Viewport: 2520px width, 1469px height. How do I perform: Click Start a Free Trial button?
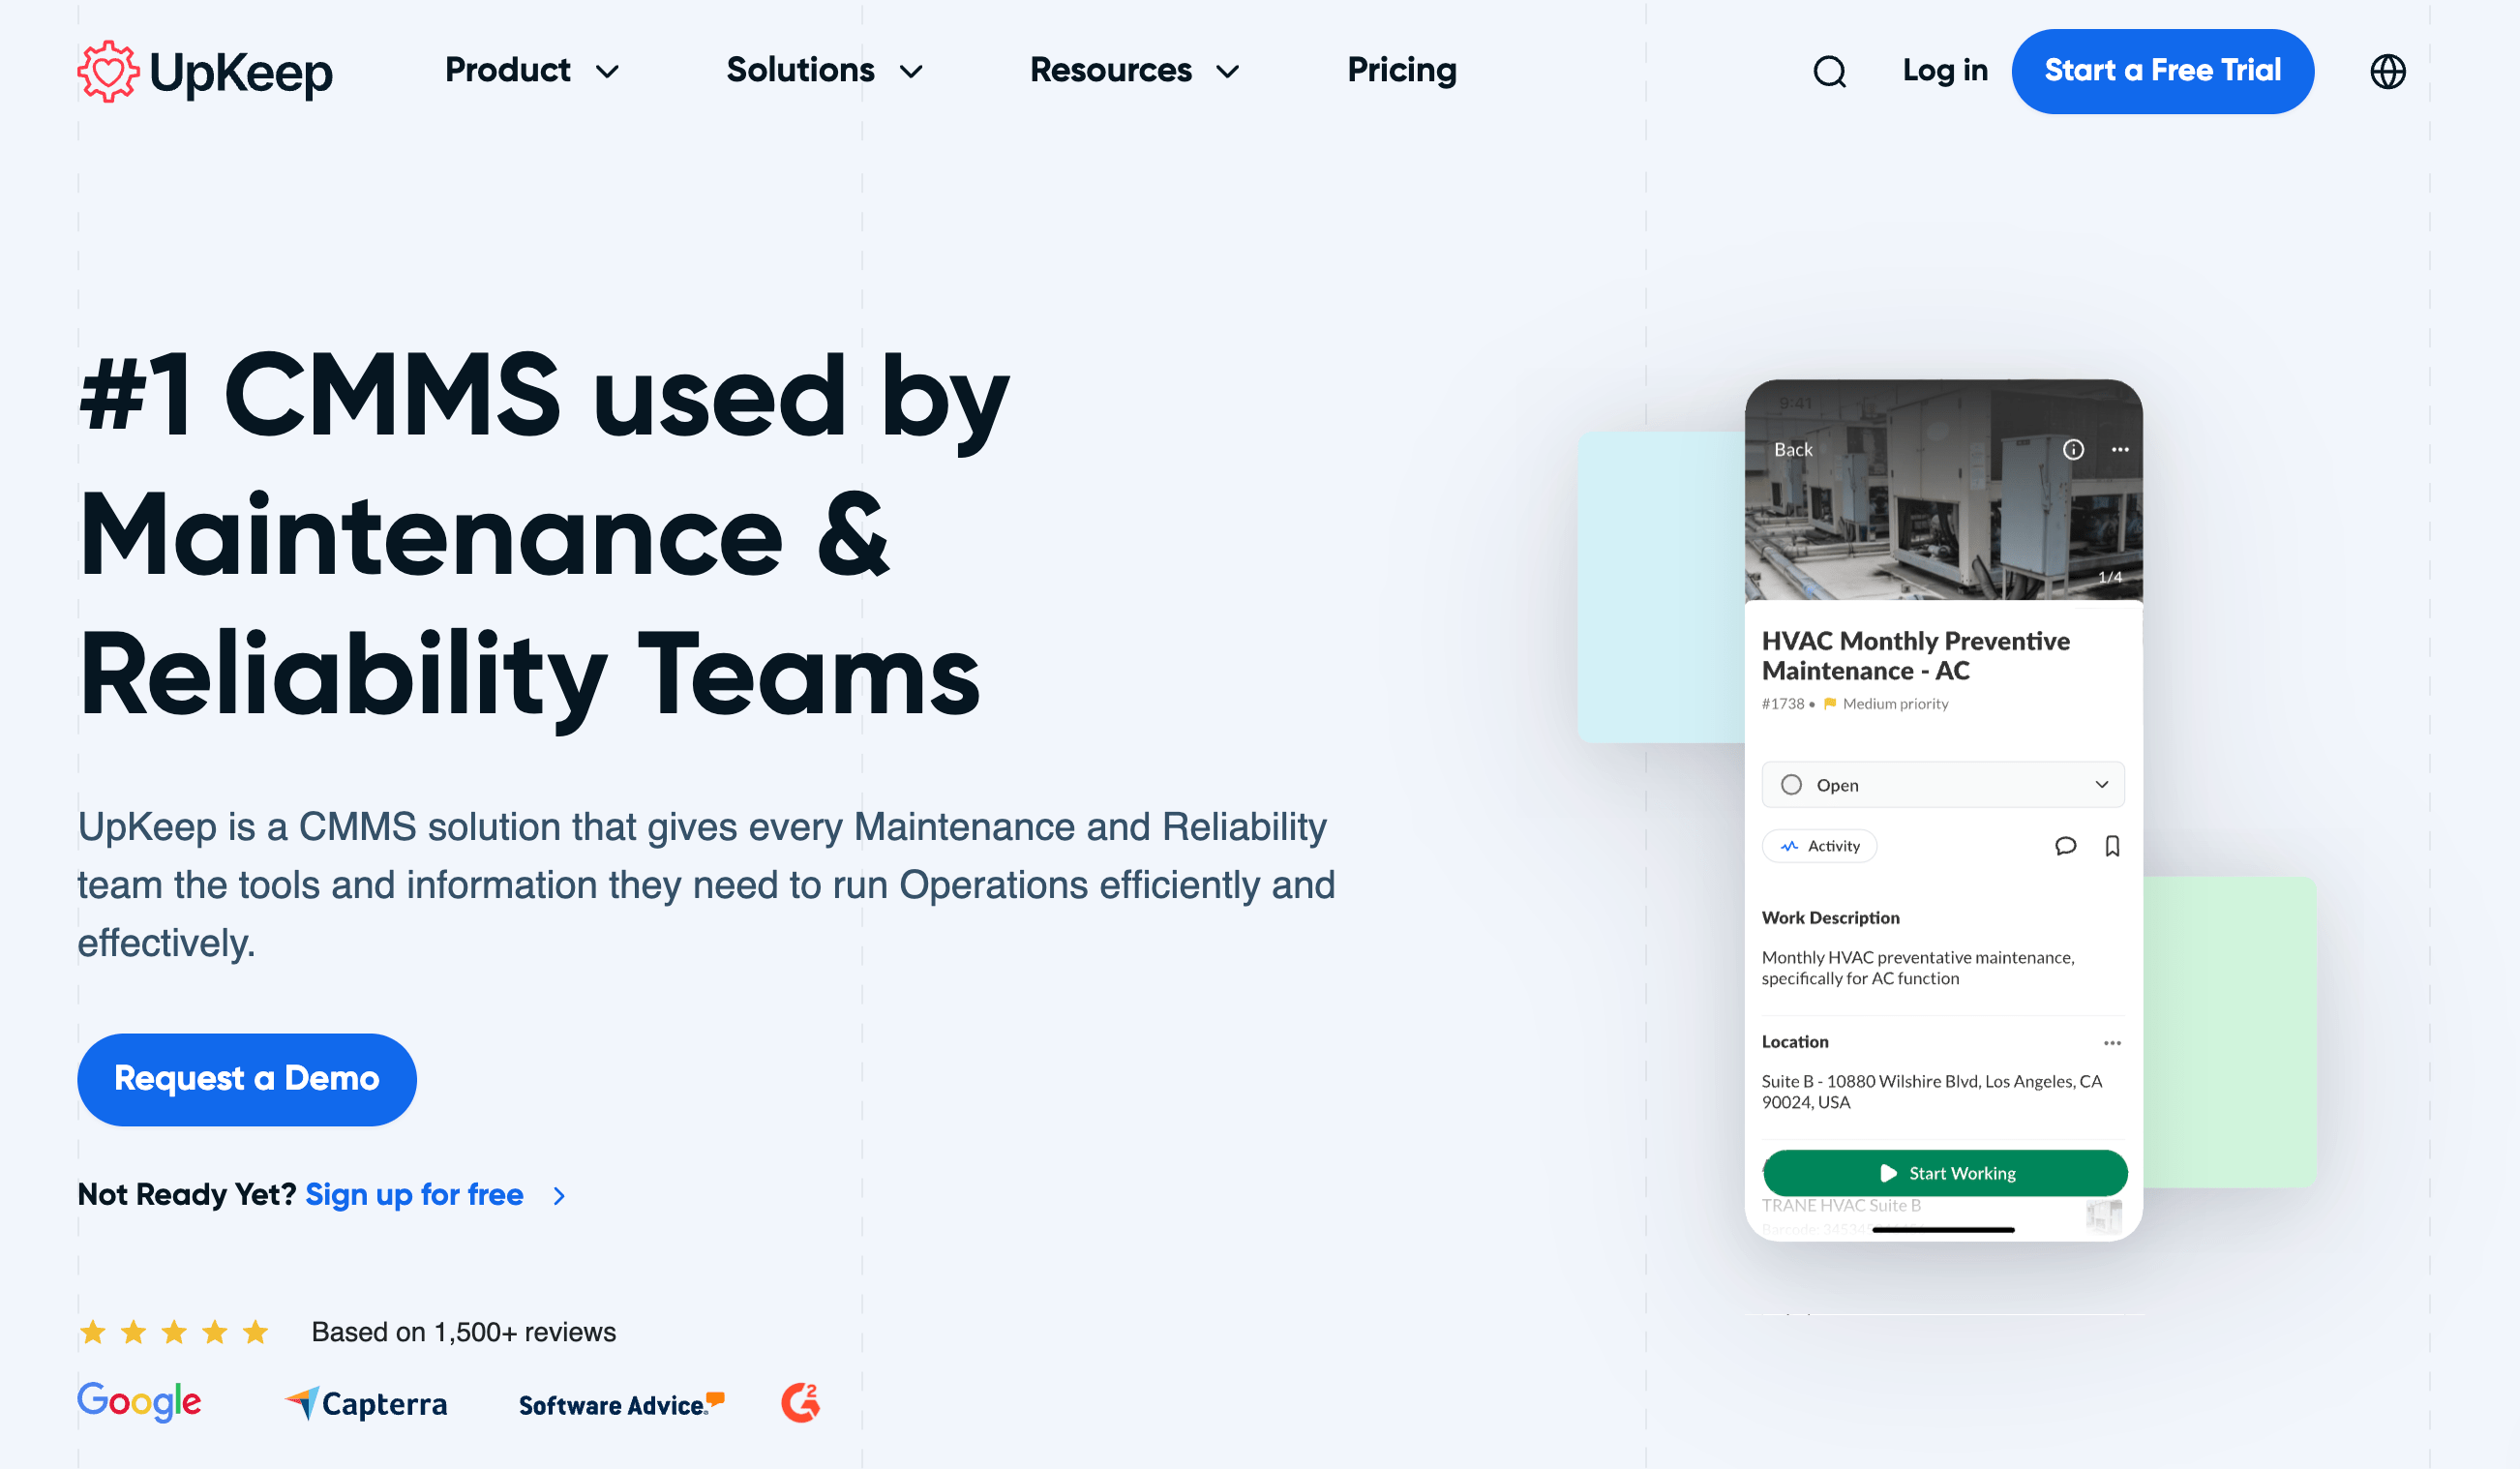pyautogui.click(x=2162, y=71)
